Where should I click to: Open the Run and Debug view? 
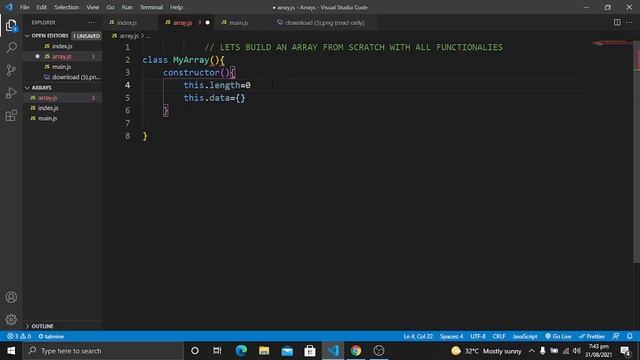pos(11,93)
